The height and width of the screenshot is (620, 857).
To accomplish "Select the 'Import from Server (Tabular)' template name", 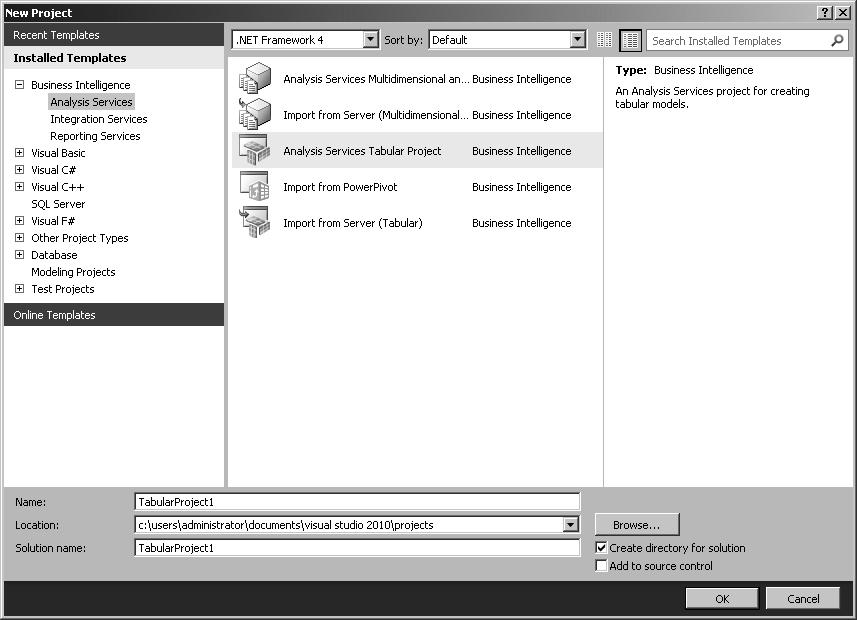I will (353, 223).
